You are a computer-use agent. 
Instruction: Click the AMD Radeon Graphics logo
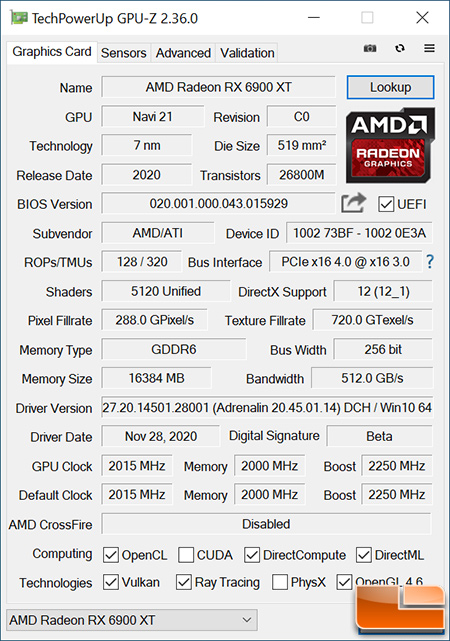click(x=390, y=145)
